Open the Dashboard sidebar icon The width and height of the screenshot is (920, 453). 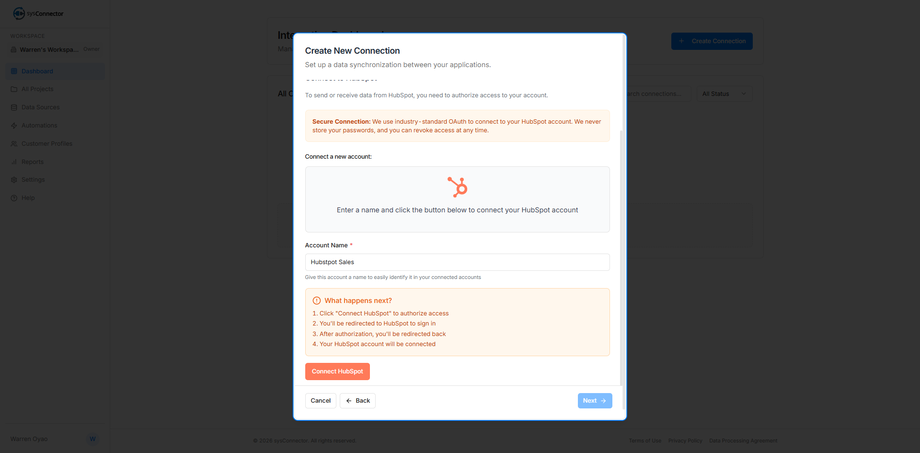14,71
